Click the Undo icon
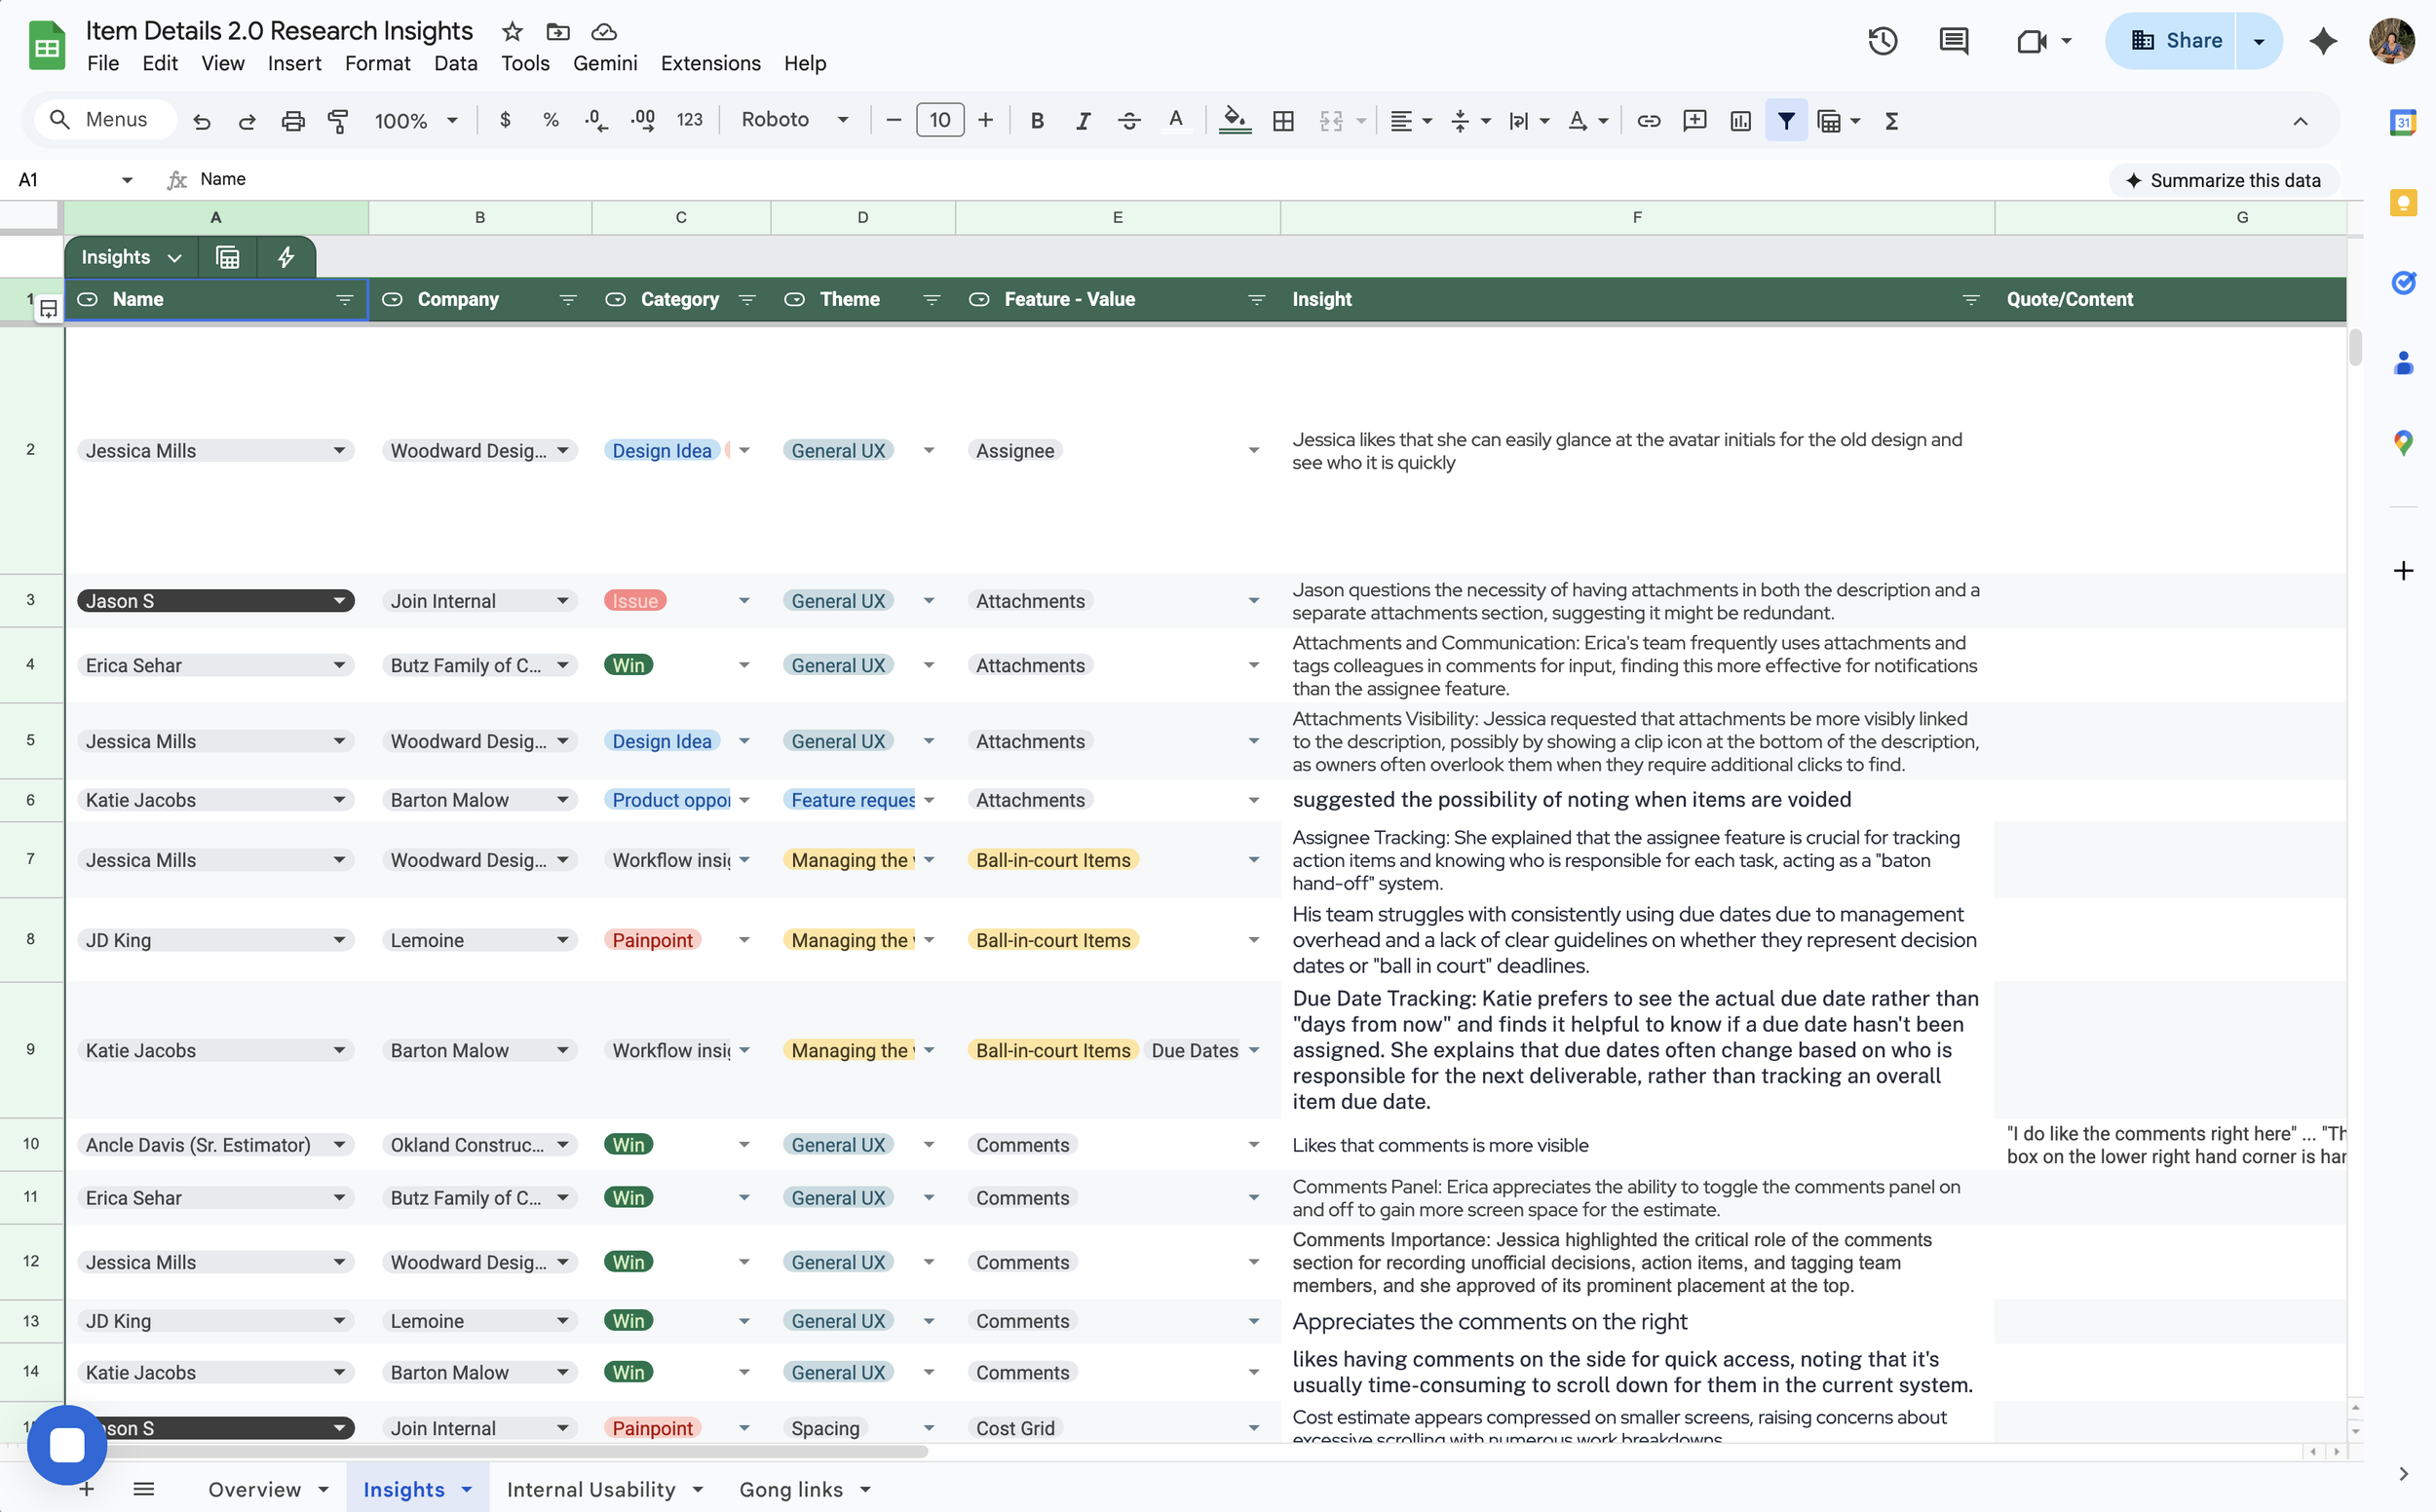This screenshot has width=2436, height=1512. coord(202,121)
